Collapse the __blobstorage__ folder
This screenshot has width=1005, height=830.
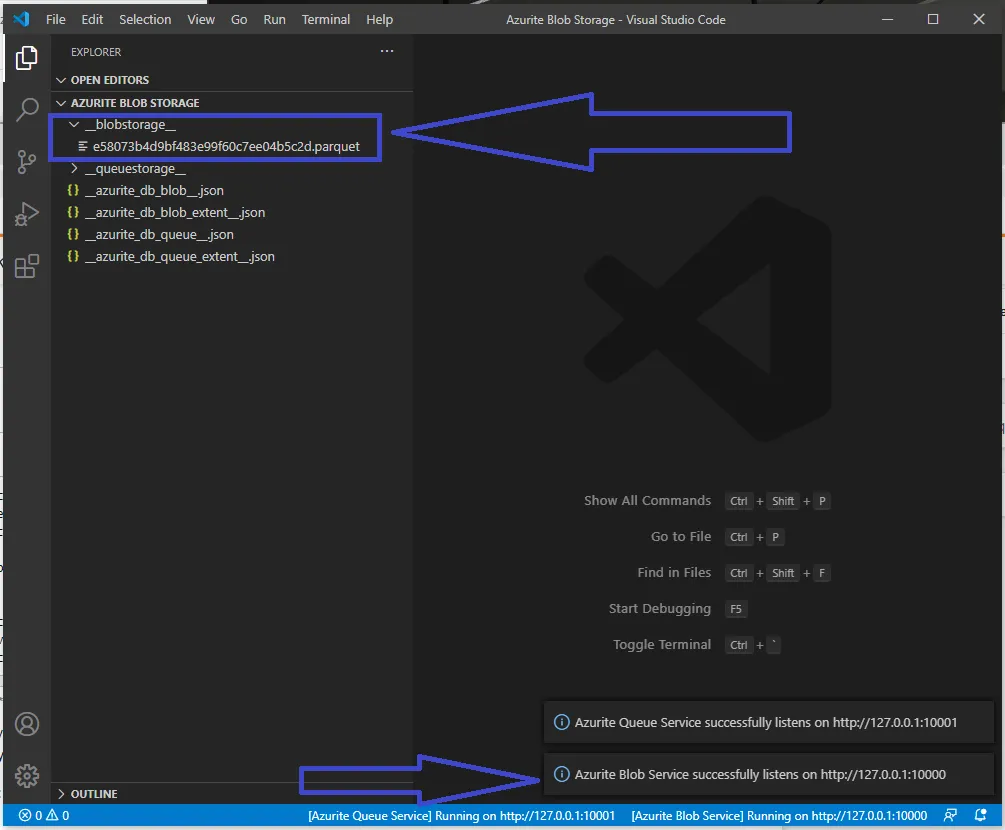(74, 124)
